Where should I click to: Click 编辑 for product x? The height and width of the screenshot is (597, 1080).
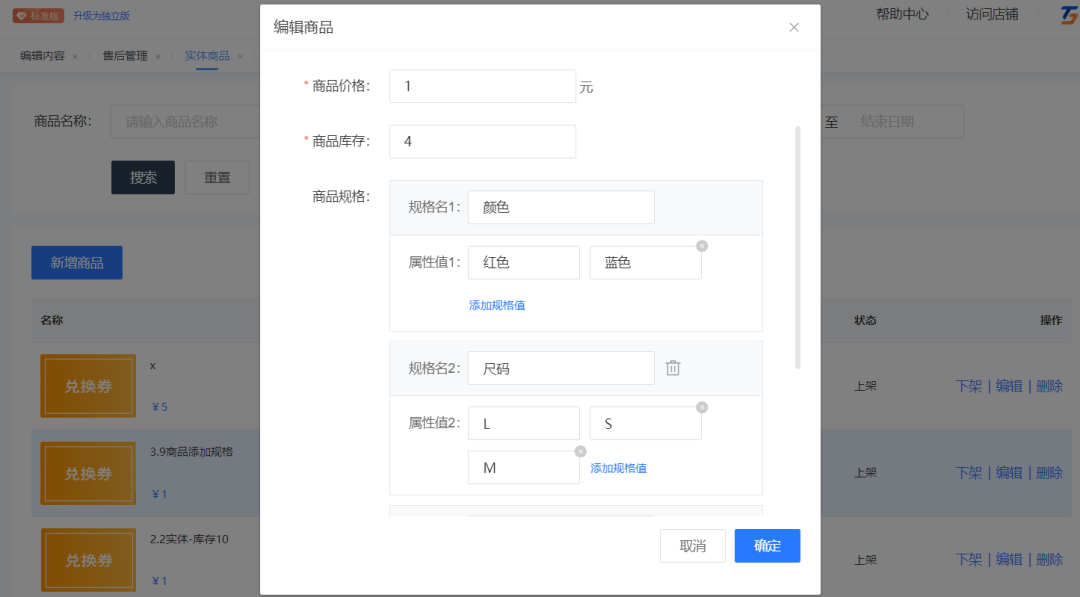(x=1009, y=386)
